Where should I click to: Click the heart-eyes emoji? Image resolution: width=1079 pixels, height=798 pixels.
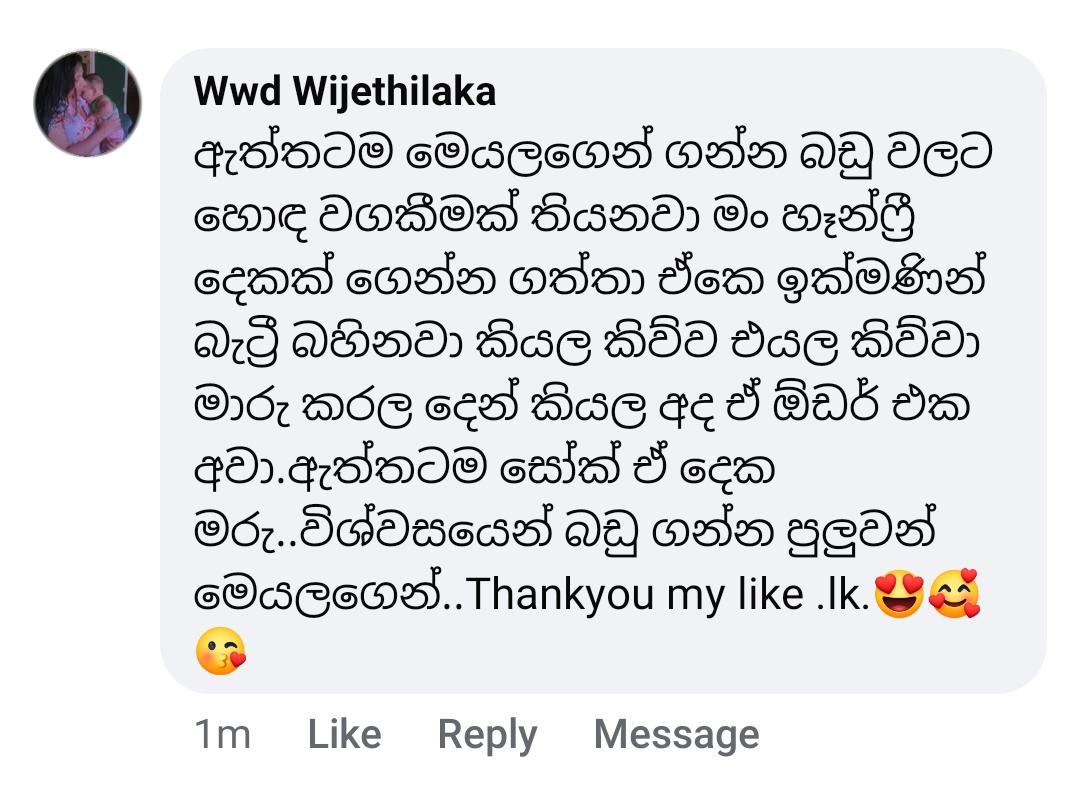(x=898, y=595)
